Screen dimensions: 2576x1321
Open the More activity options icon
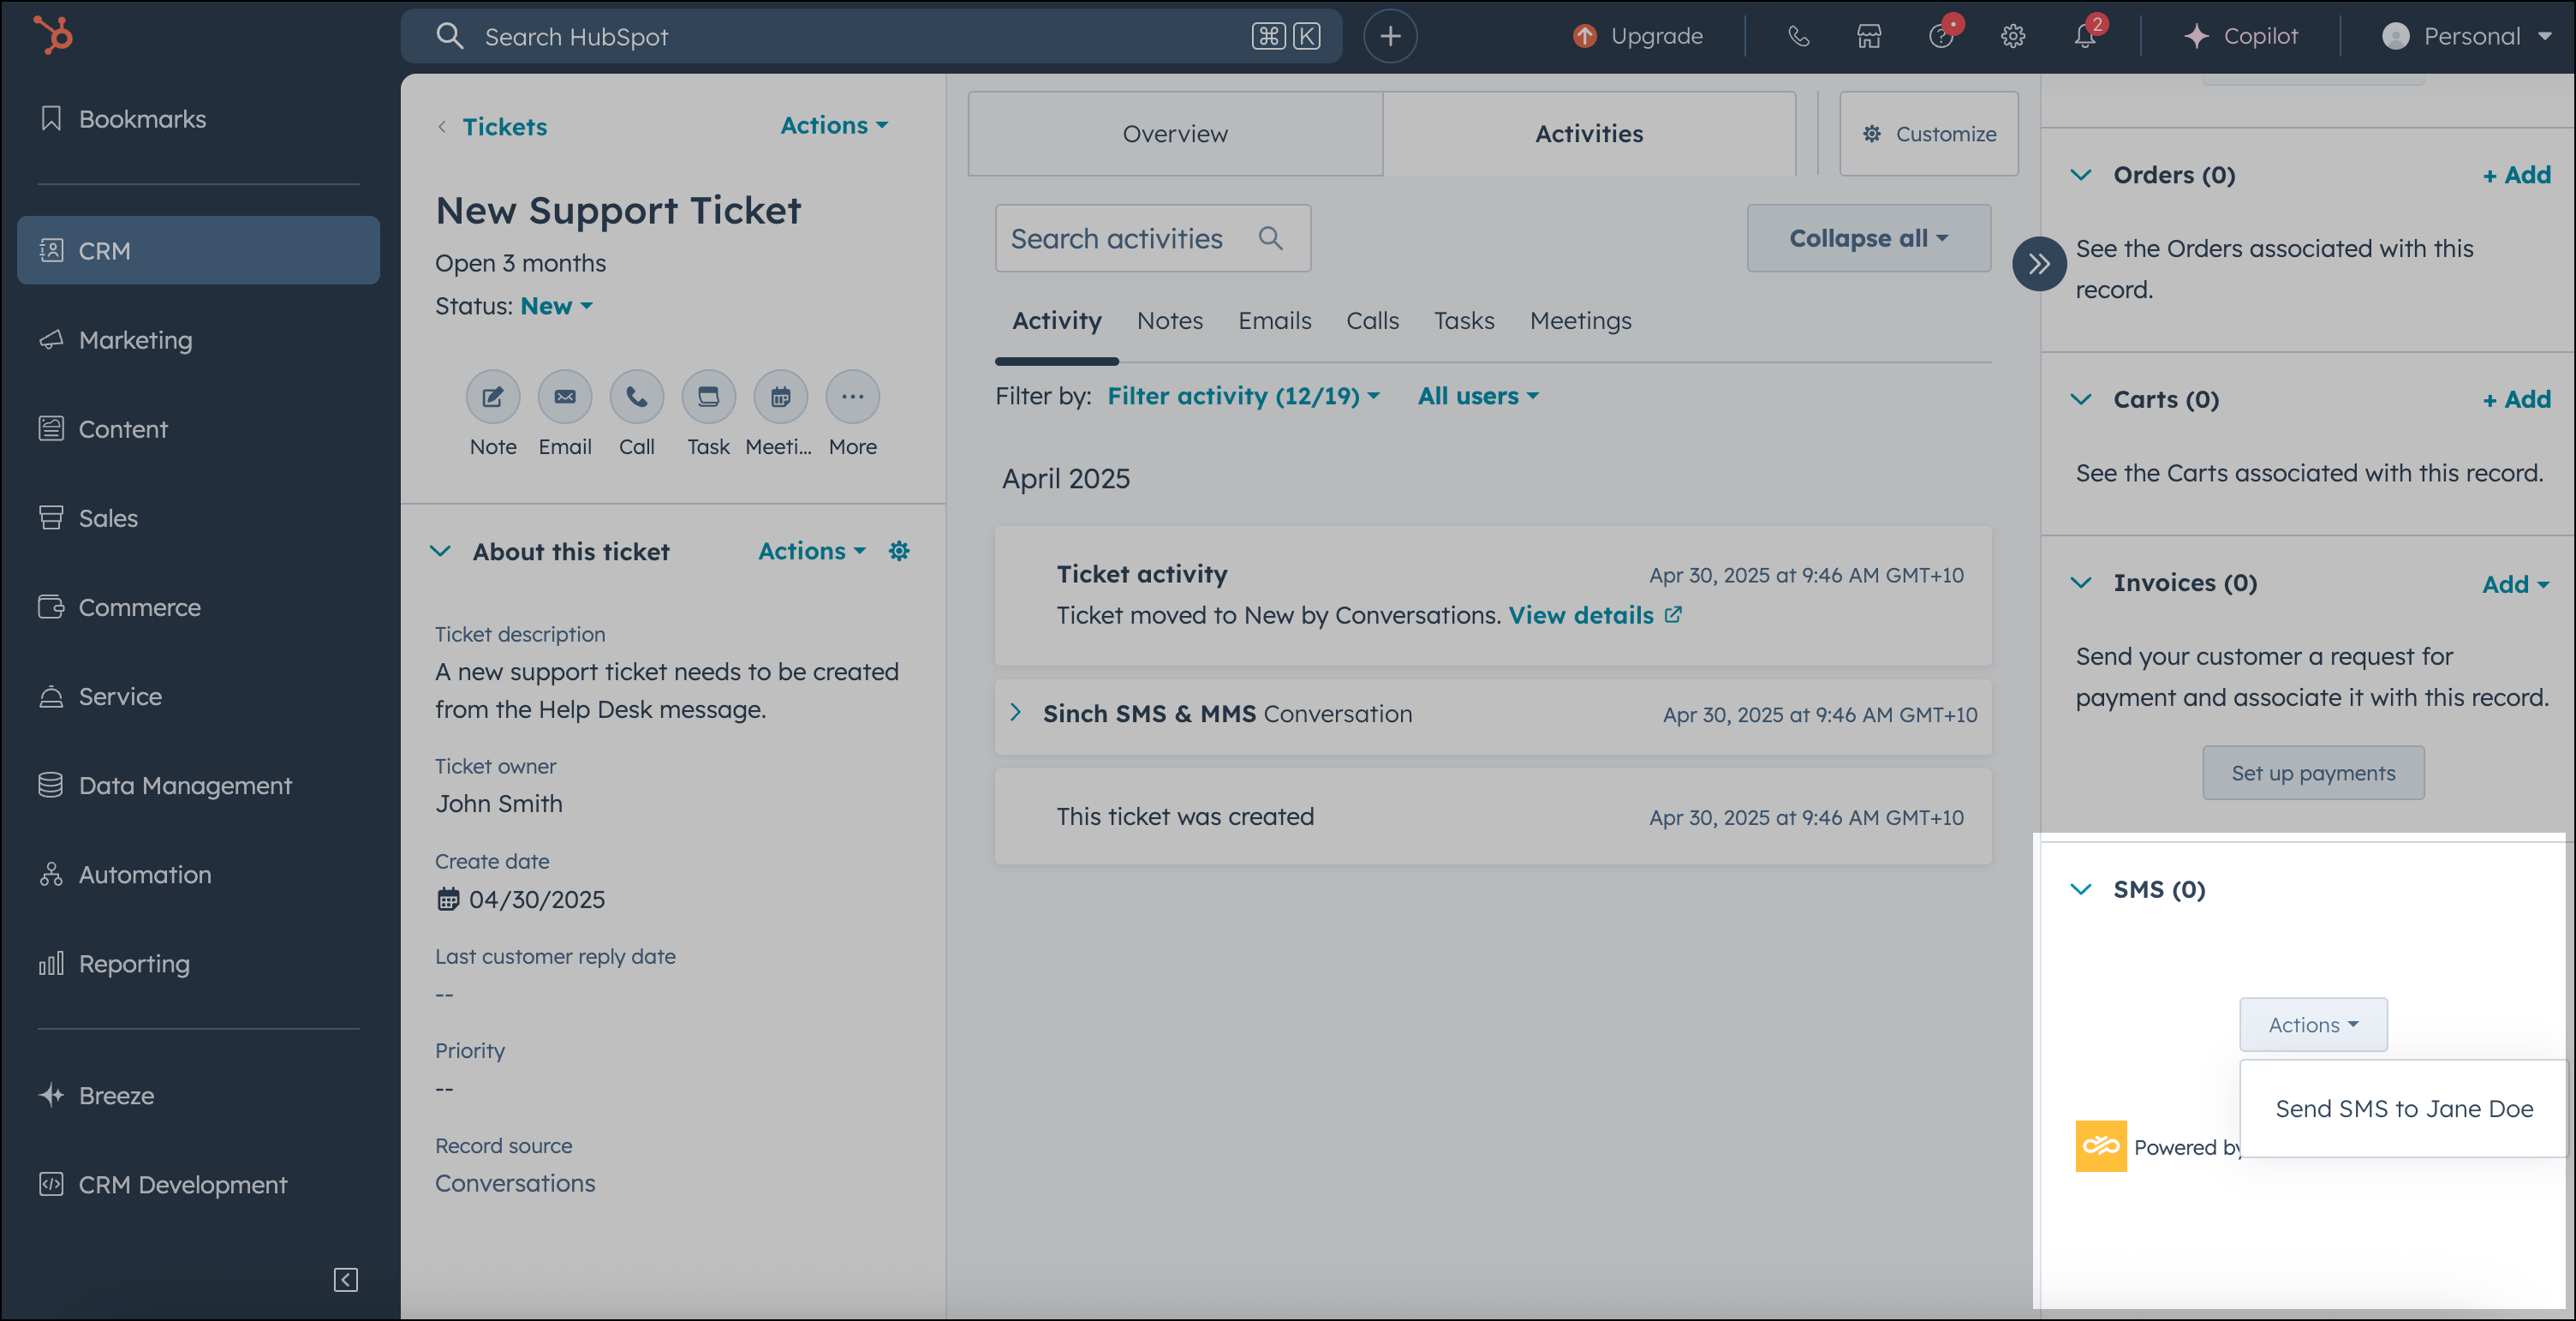click(x=852, y=396)
